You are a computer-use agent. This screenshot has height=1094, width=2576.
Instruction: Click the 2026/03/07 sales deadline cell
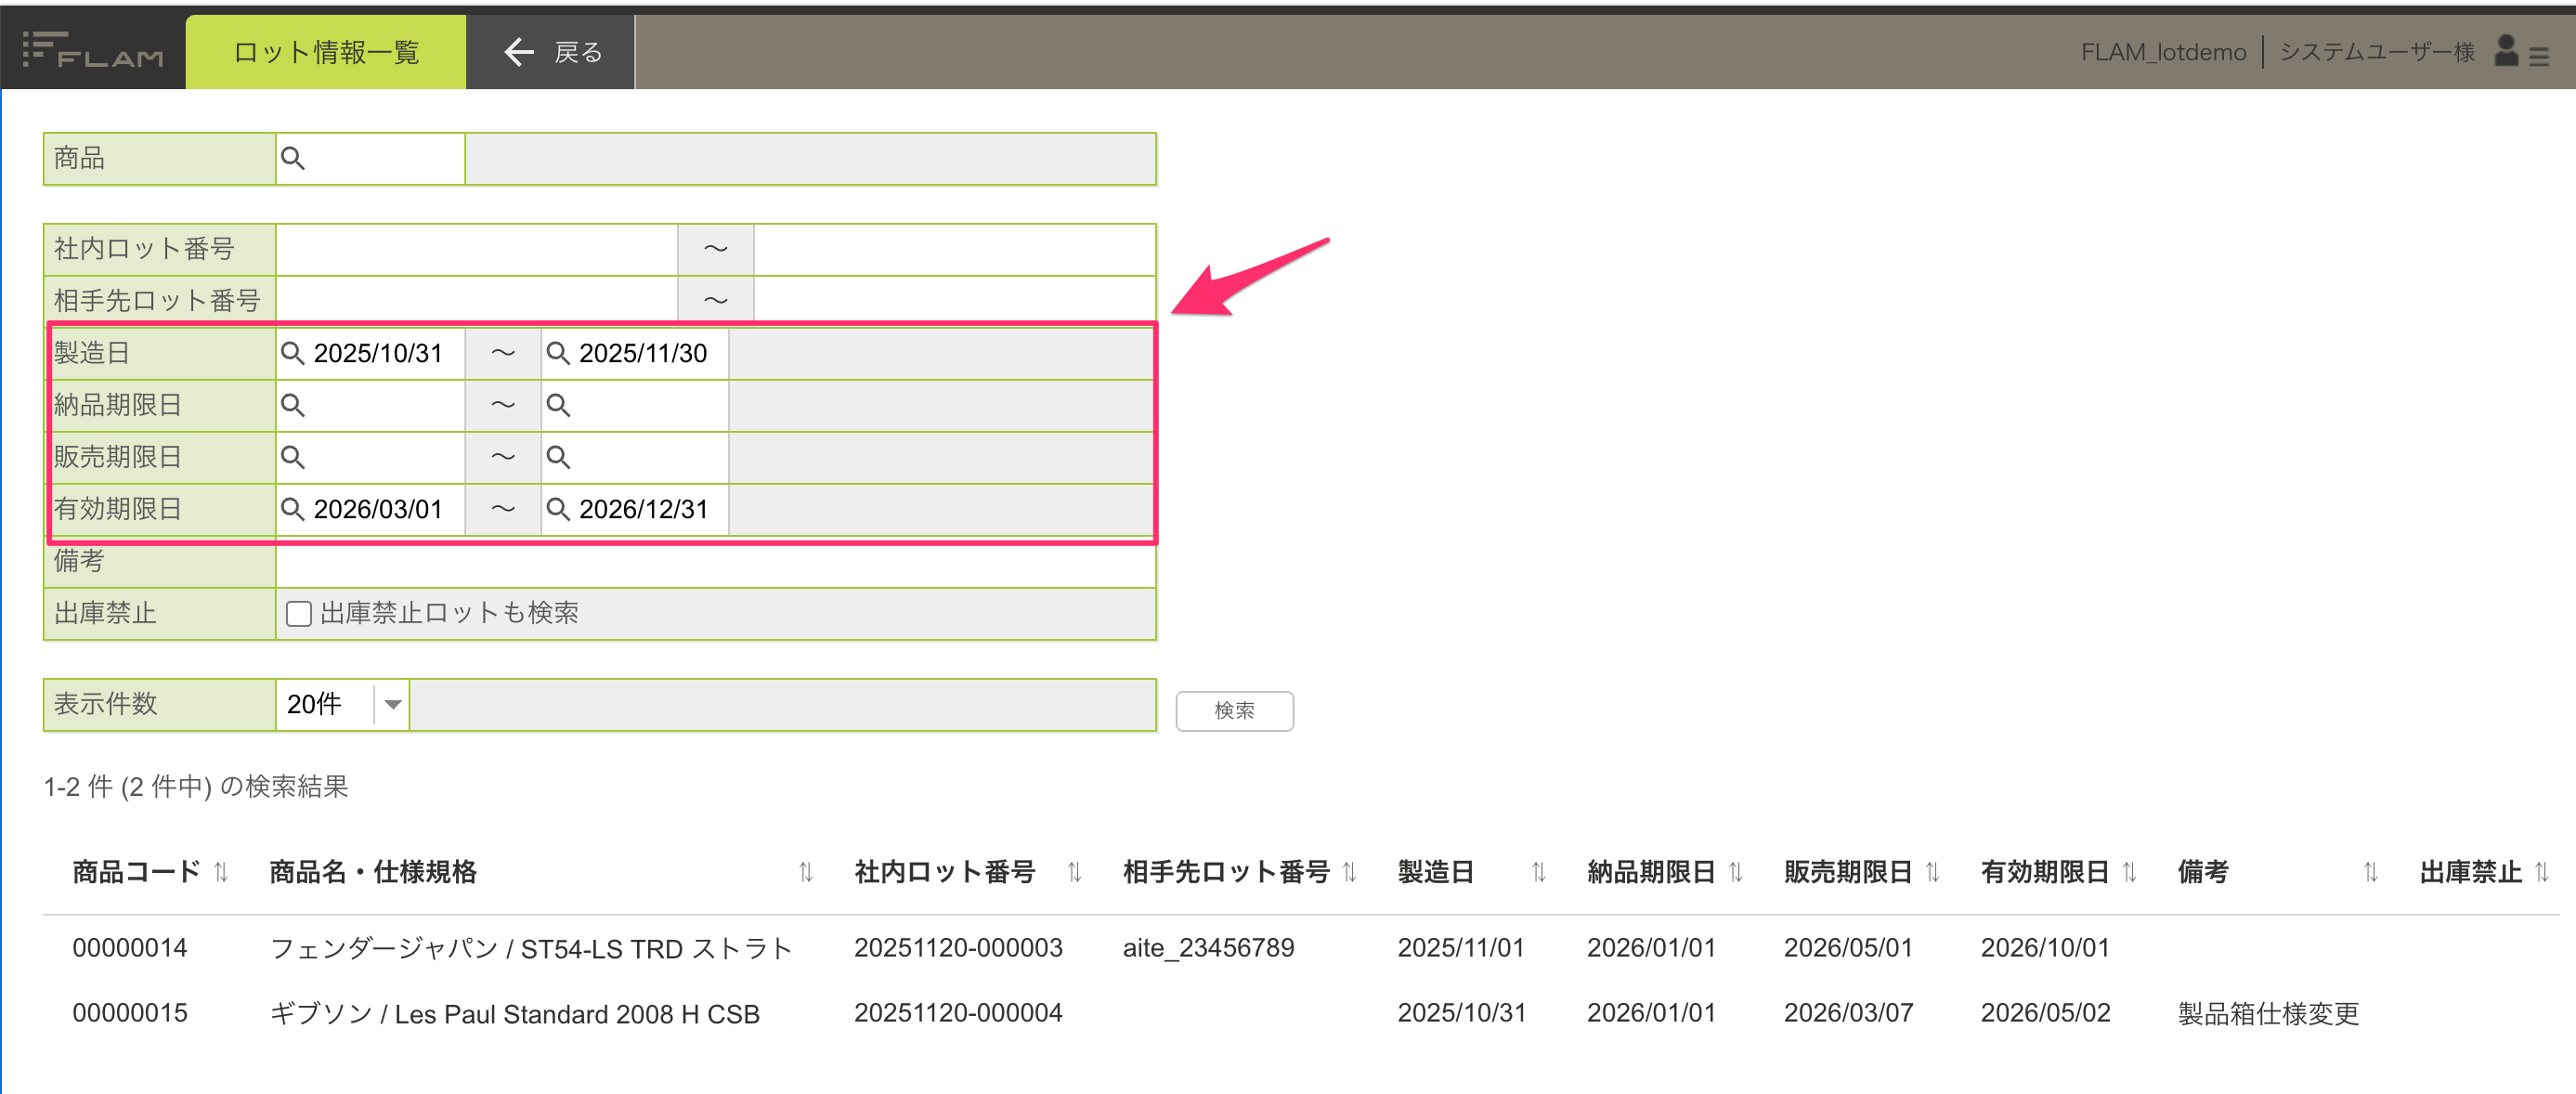click(1848, 1013)
